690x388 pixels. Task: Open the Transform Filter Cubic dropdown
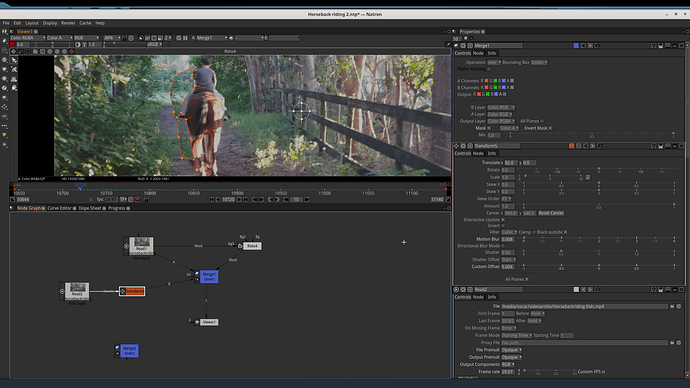(x=509, y=232)
